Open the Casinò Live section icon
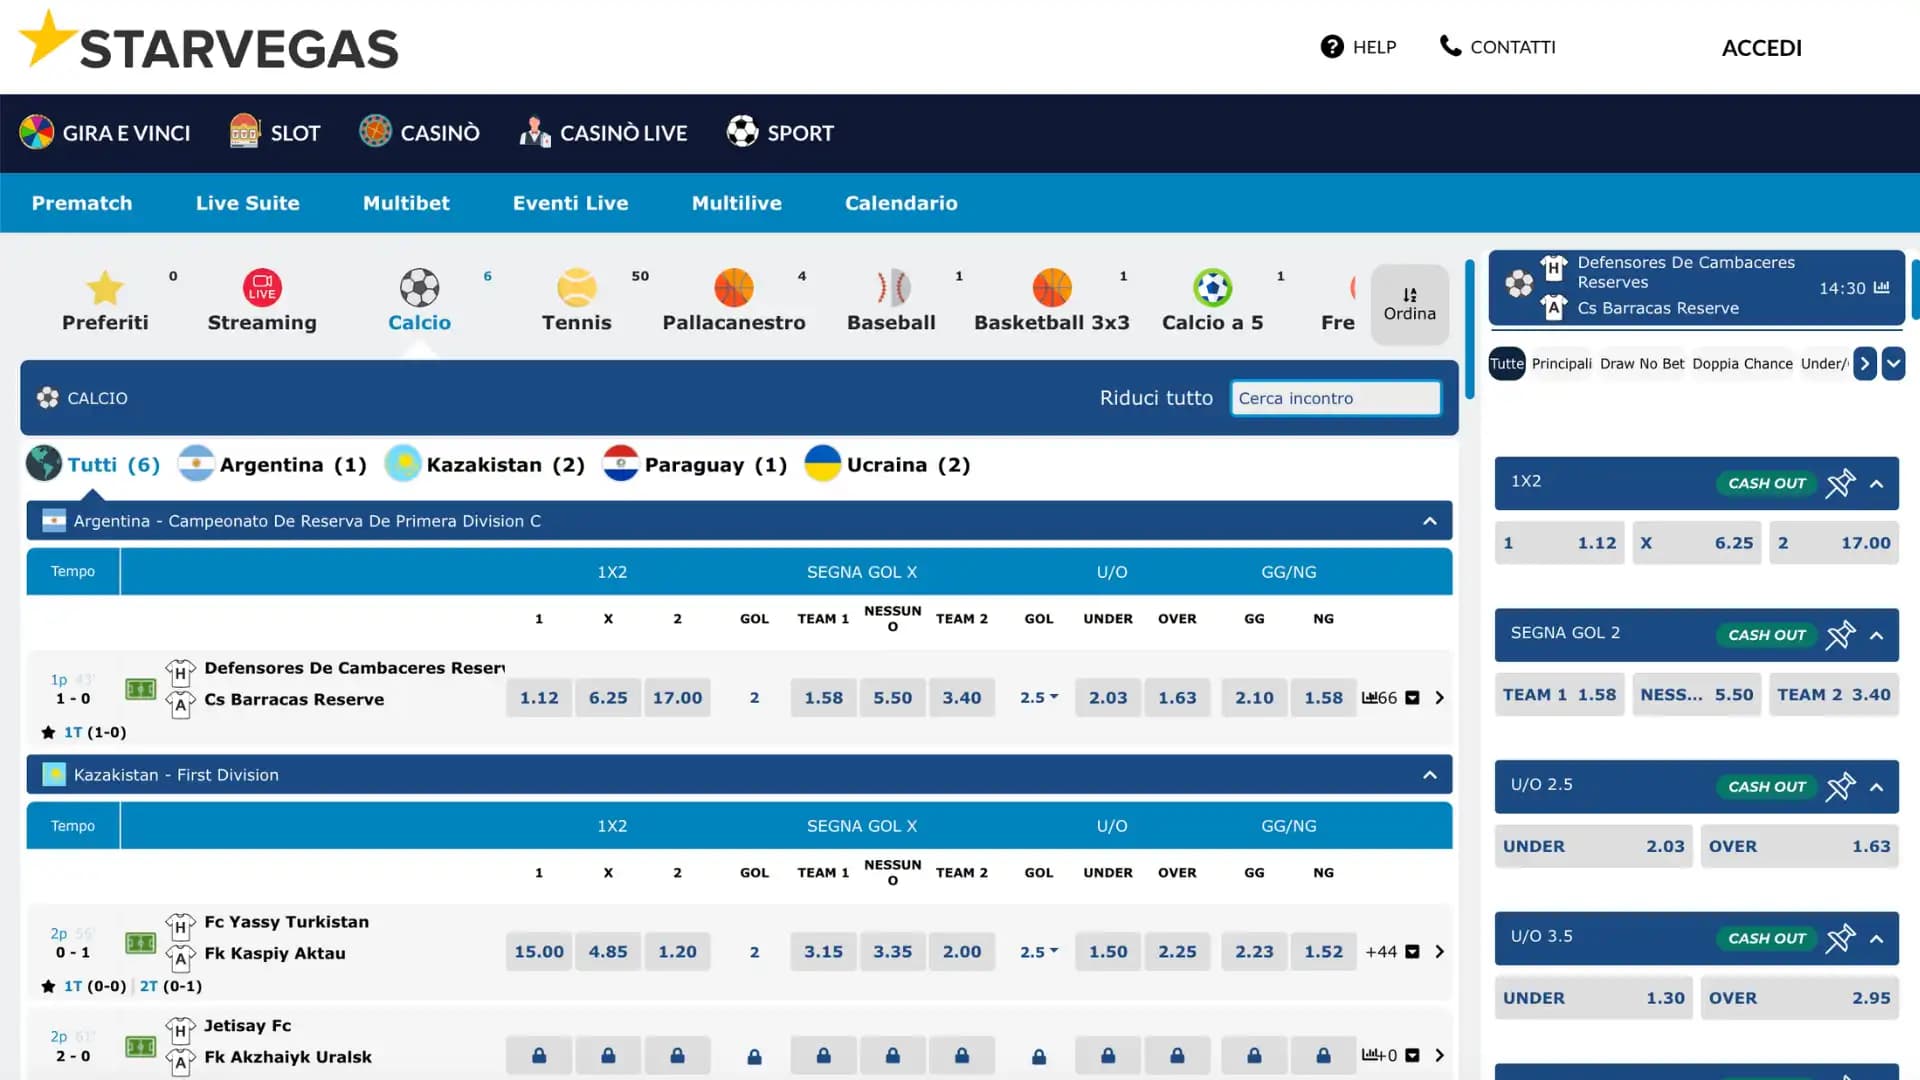The height and width of the screenshot is (1080, 1920). pos(533,131)
